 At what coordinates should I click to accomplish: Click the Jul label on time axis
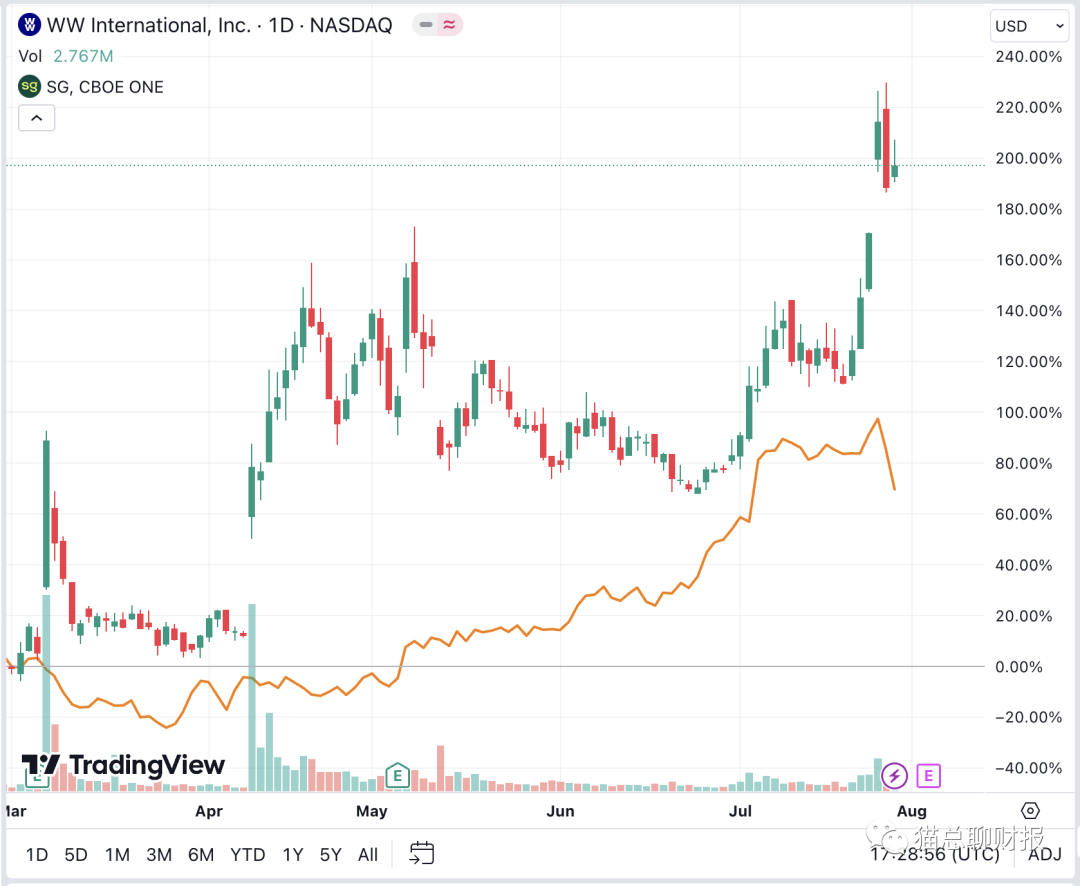[x=740, y=811]
